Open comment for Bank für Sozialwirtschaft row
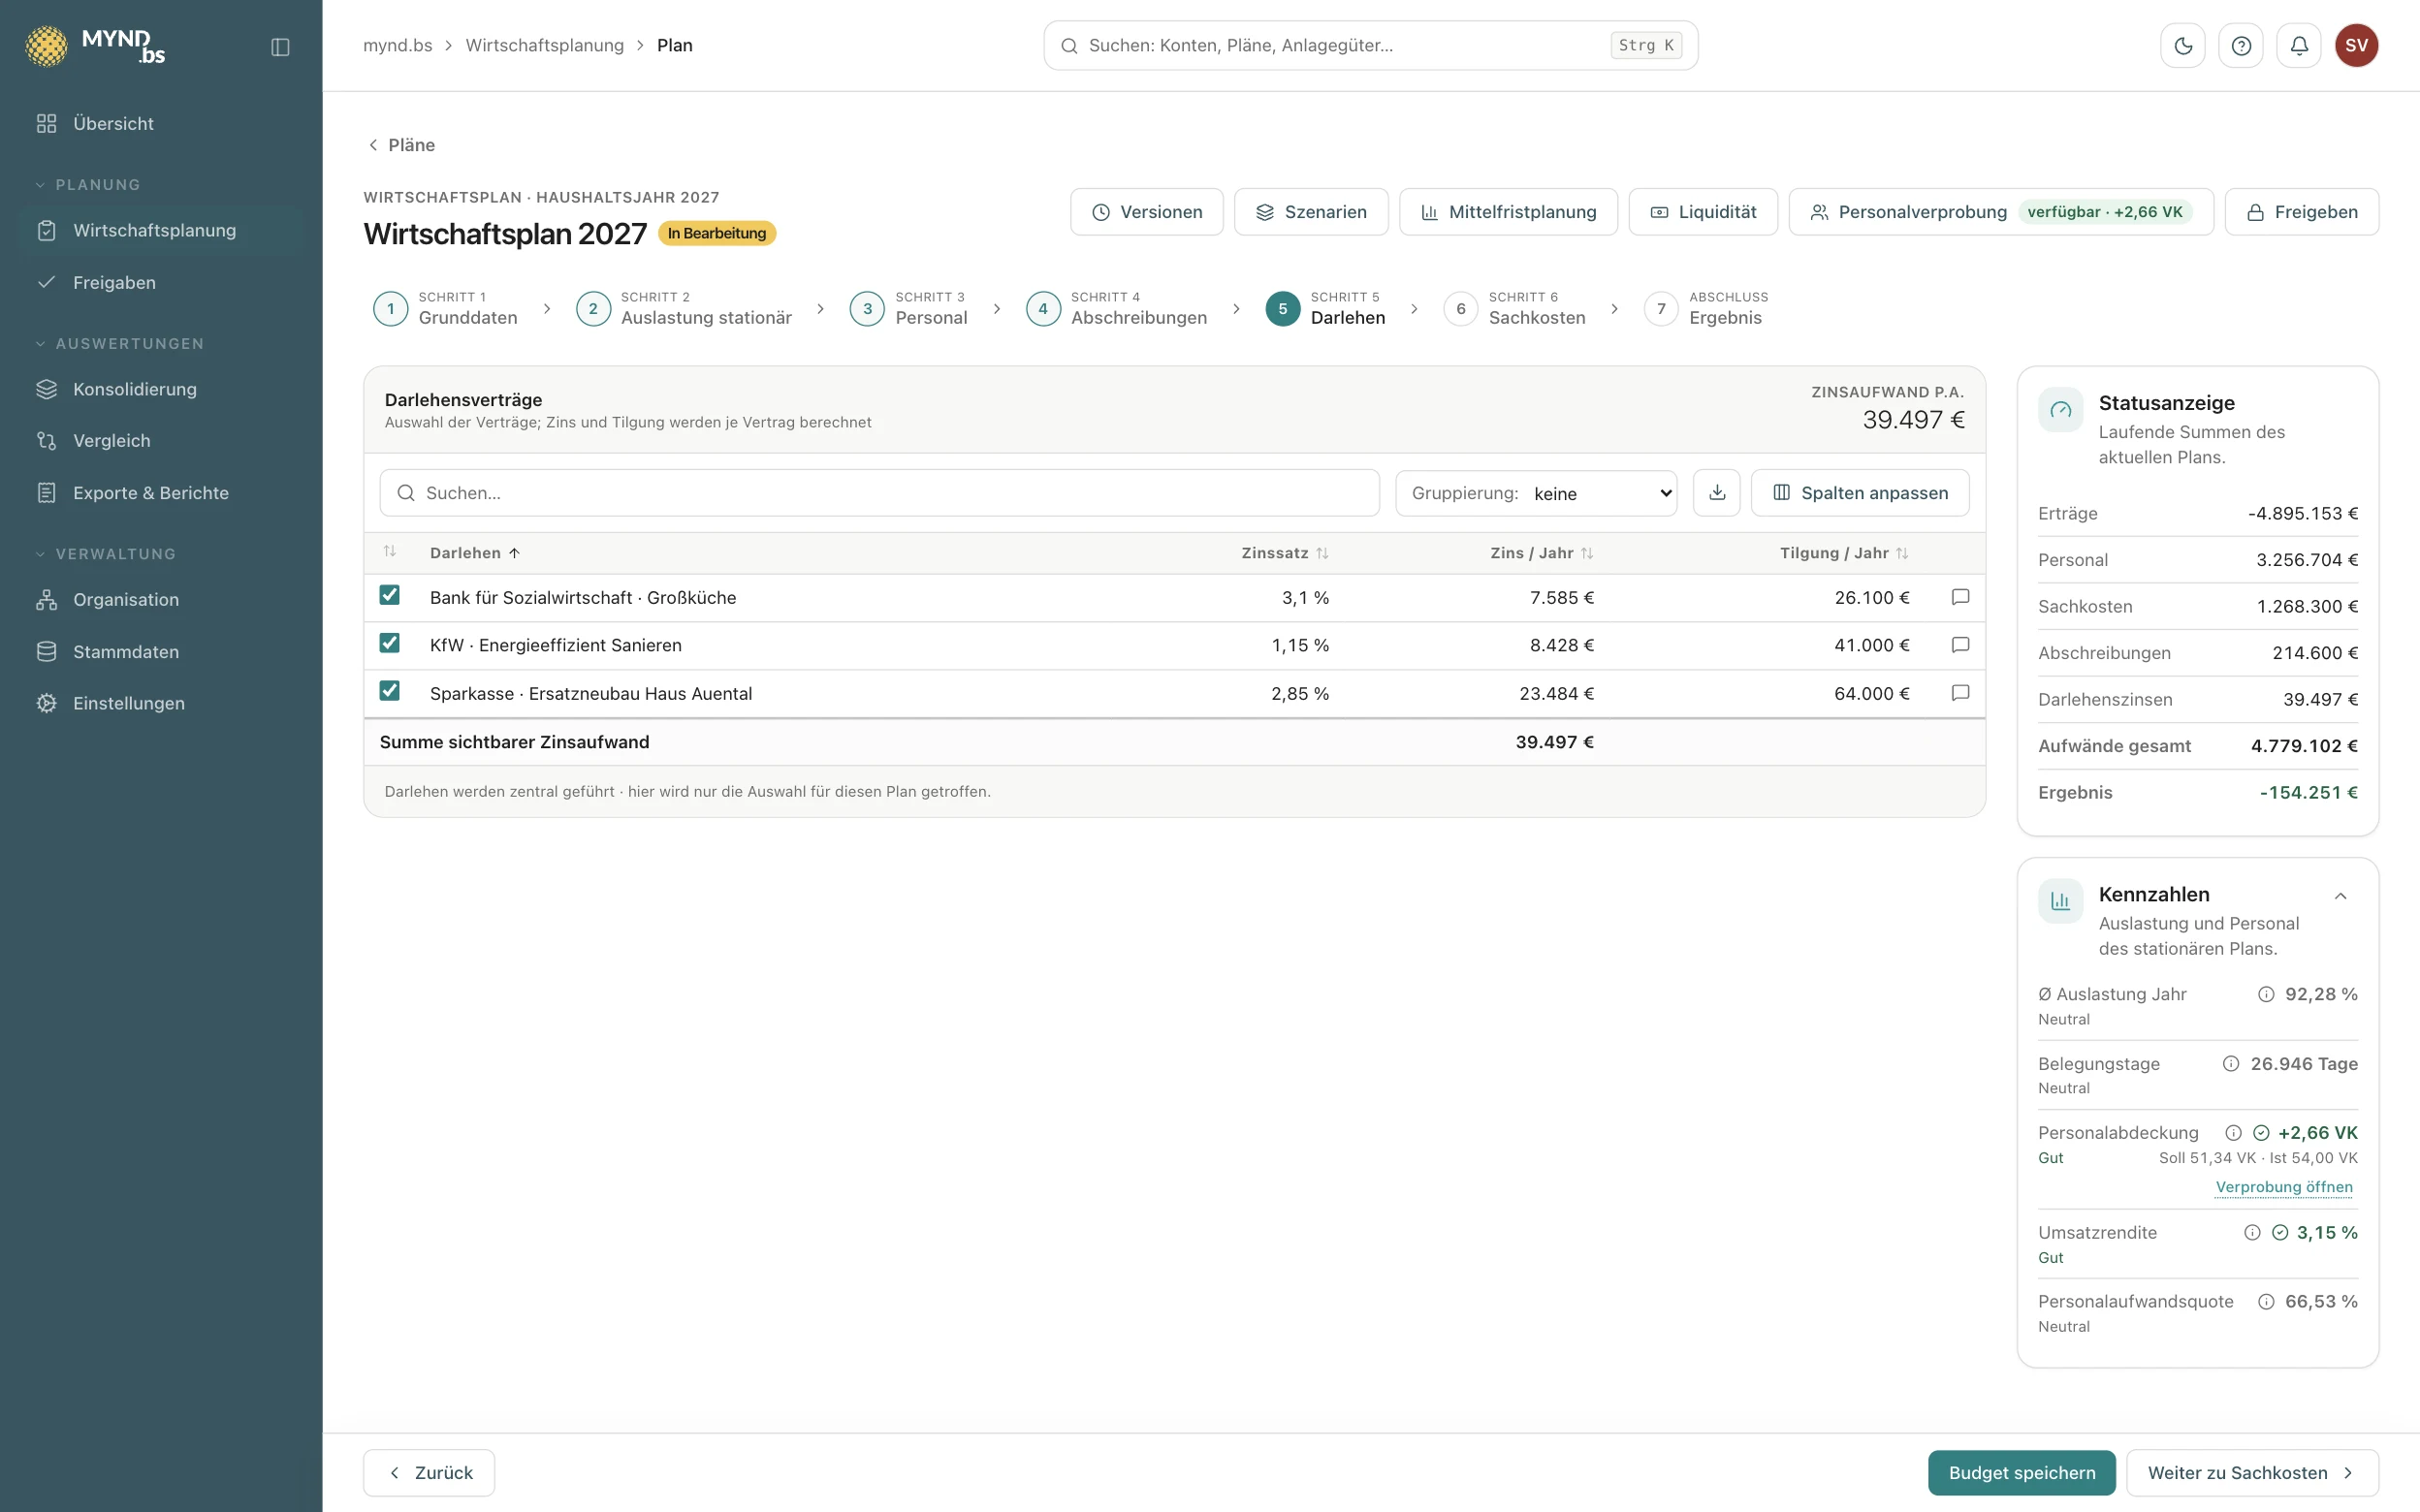2420x1512 pixels. [1960, 597]
